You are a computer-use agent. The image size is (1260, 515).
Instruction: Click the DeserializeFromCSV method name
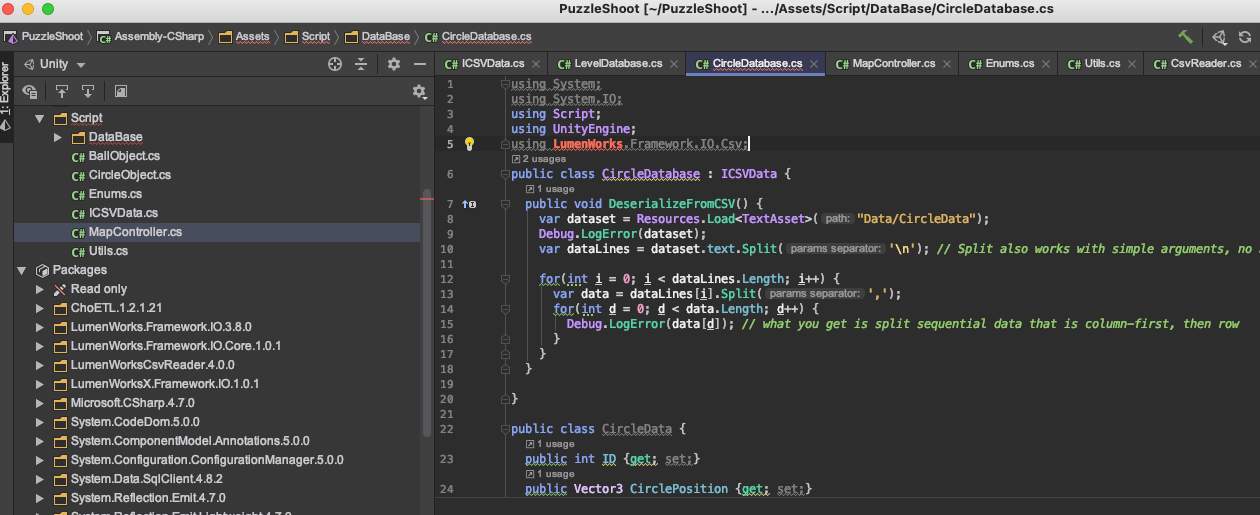[672, 204]
